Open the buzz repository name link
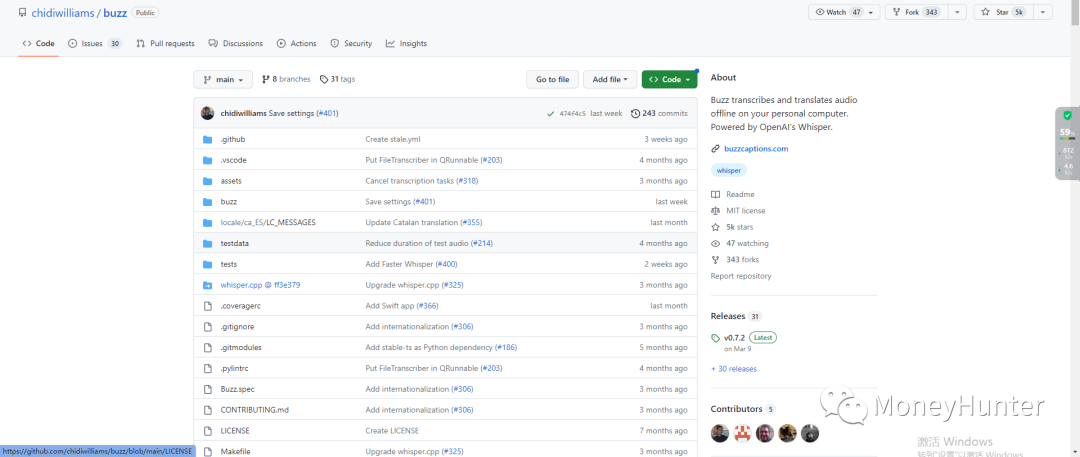This screenshot has width=1080, height=457. pyautogui.click(x=115, y=12)
